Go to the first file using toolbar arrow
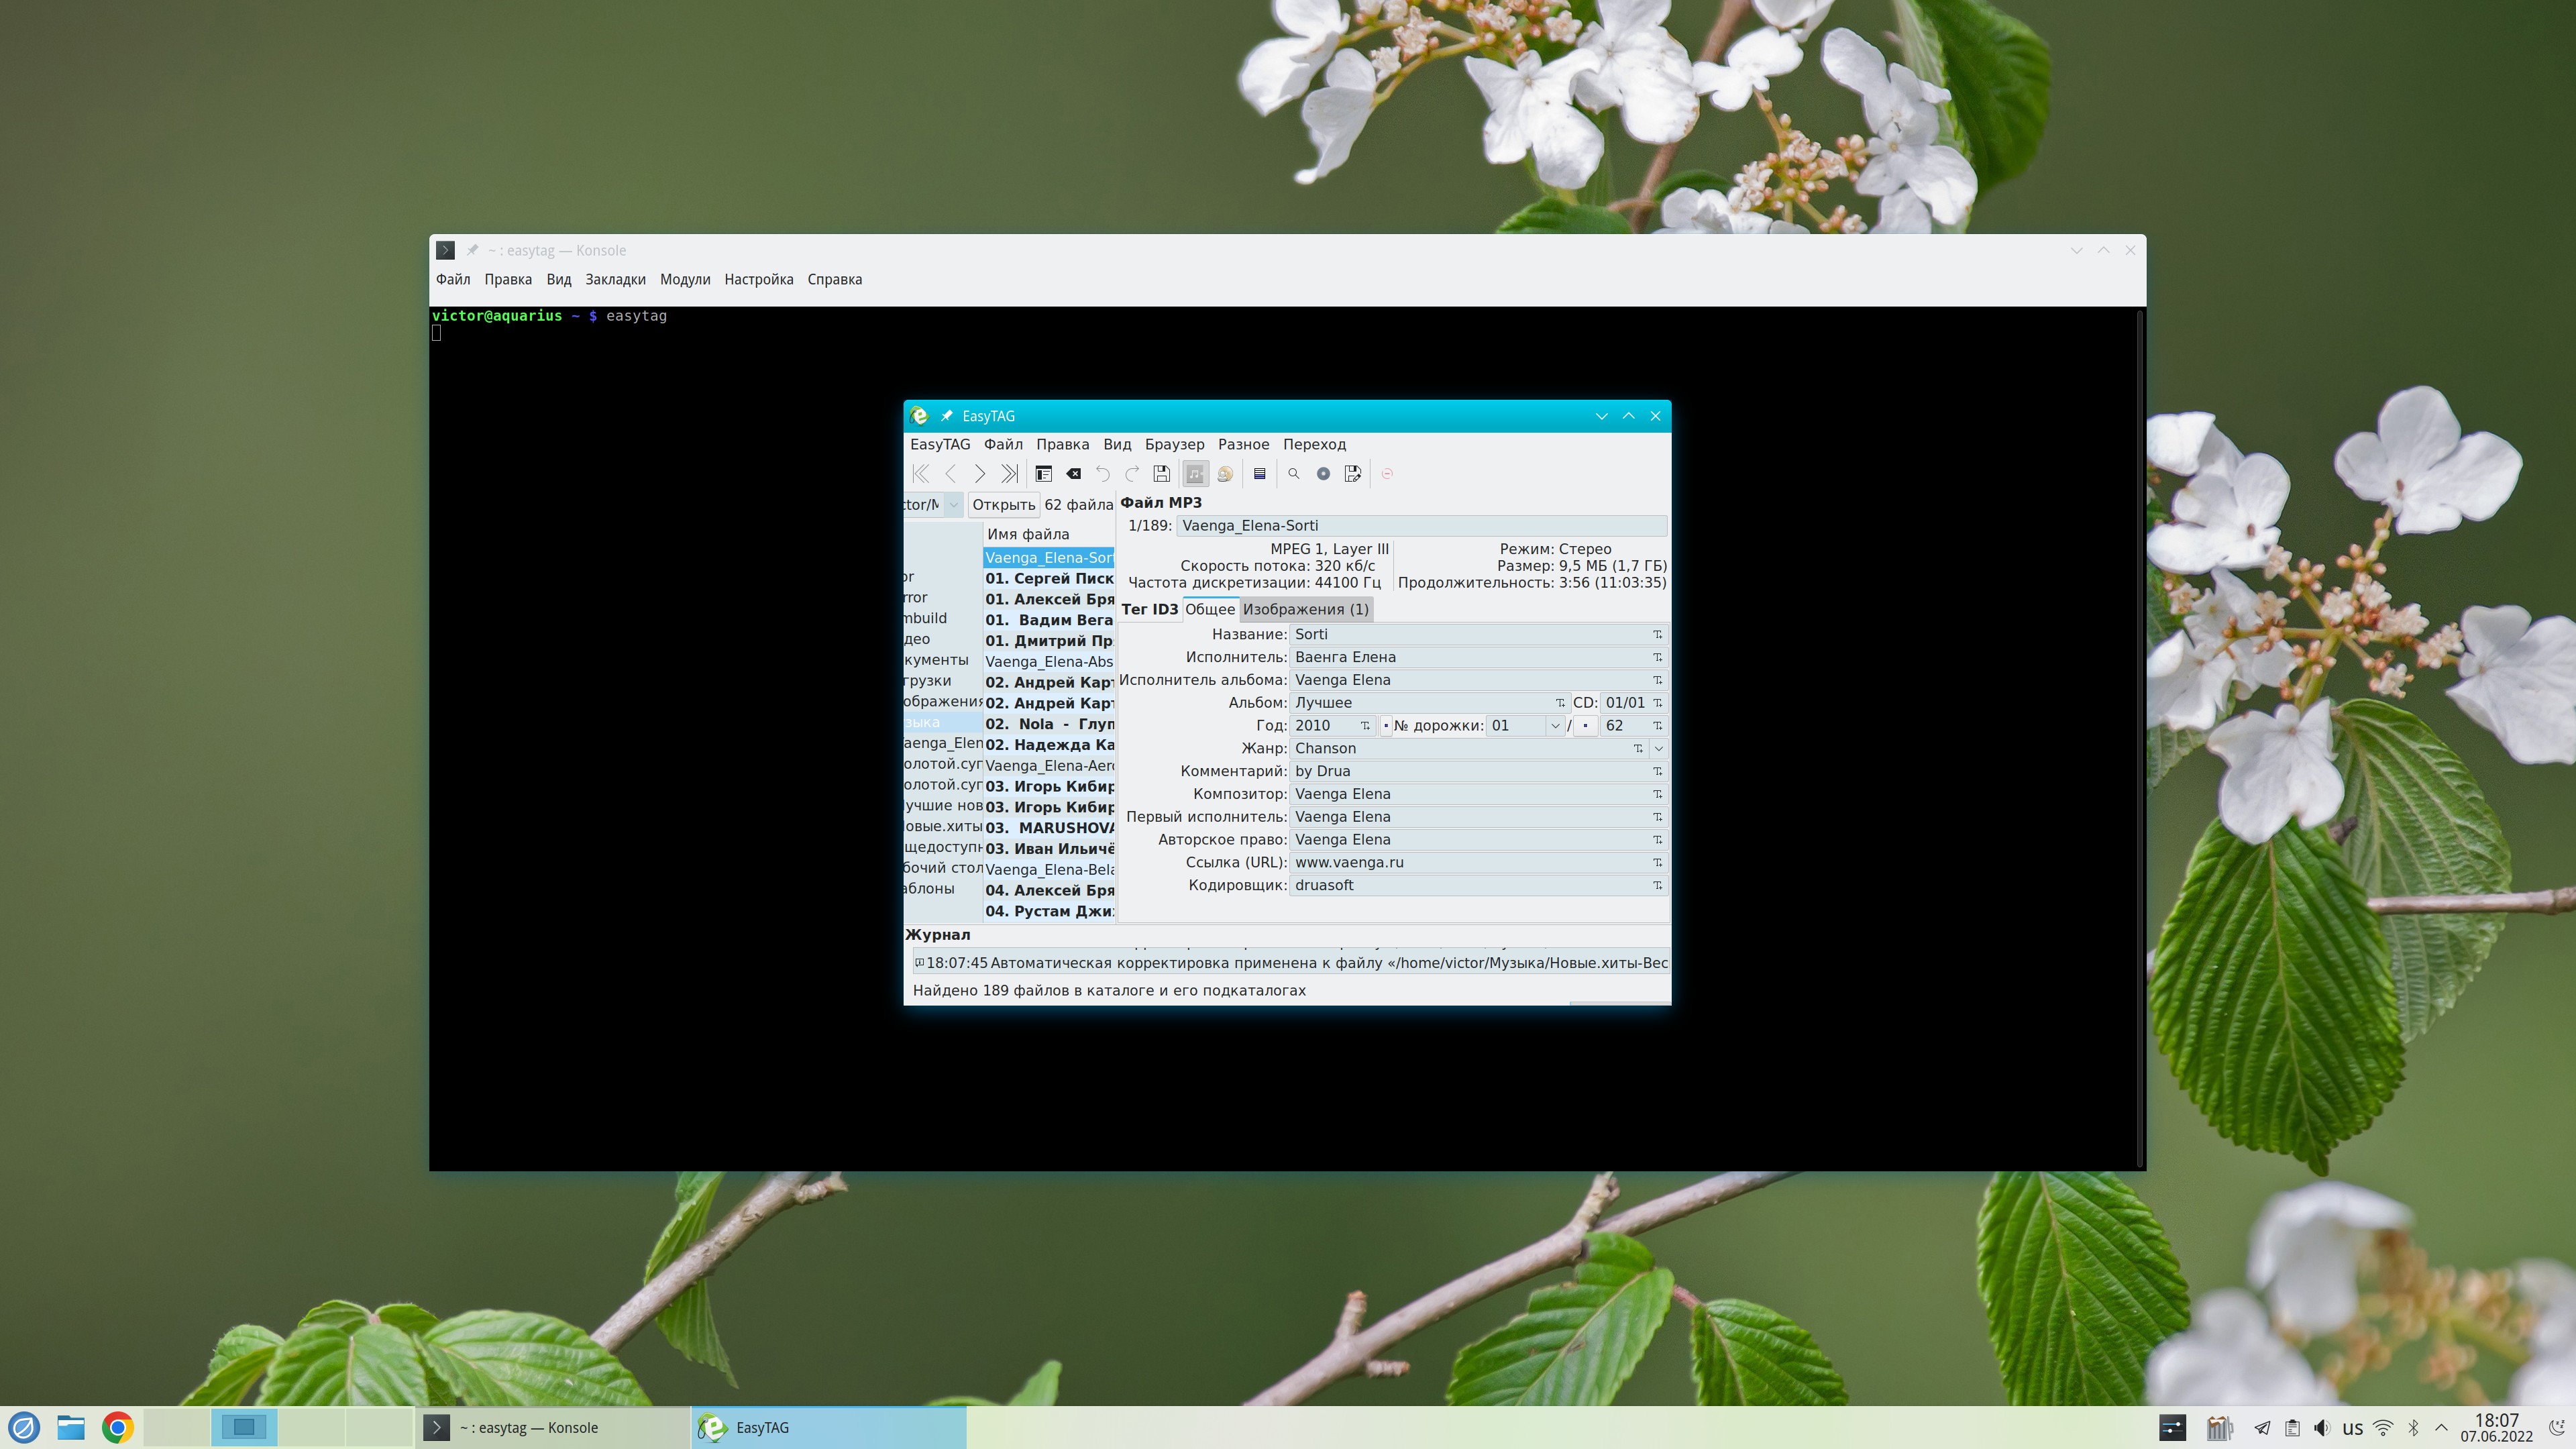The height and width of the screenshot is (1449, 2576). (921, 474)
